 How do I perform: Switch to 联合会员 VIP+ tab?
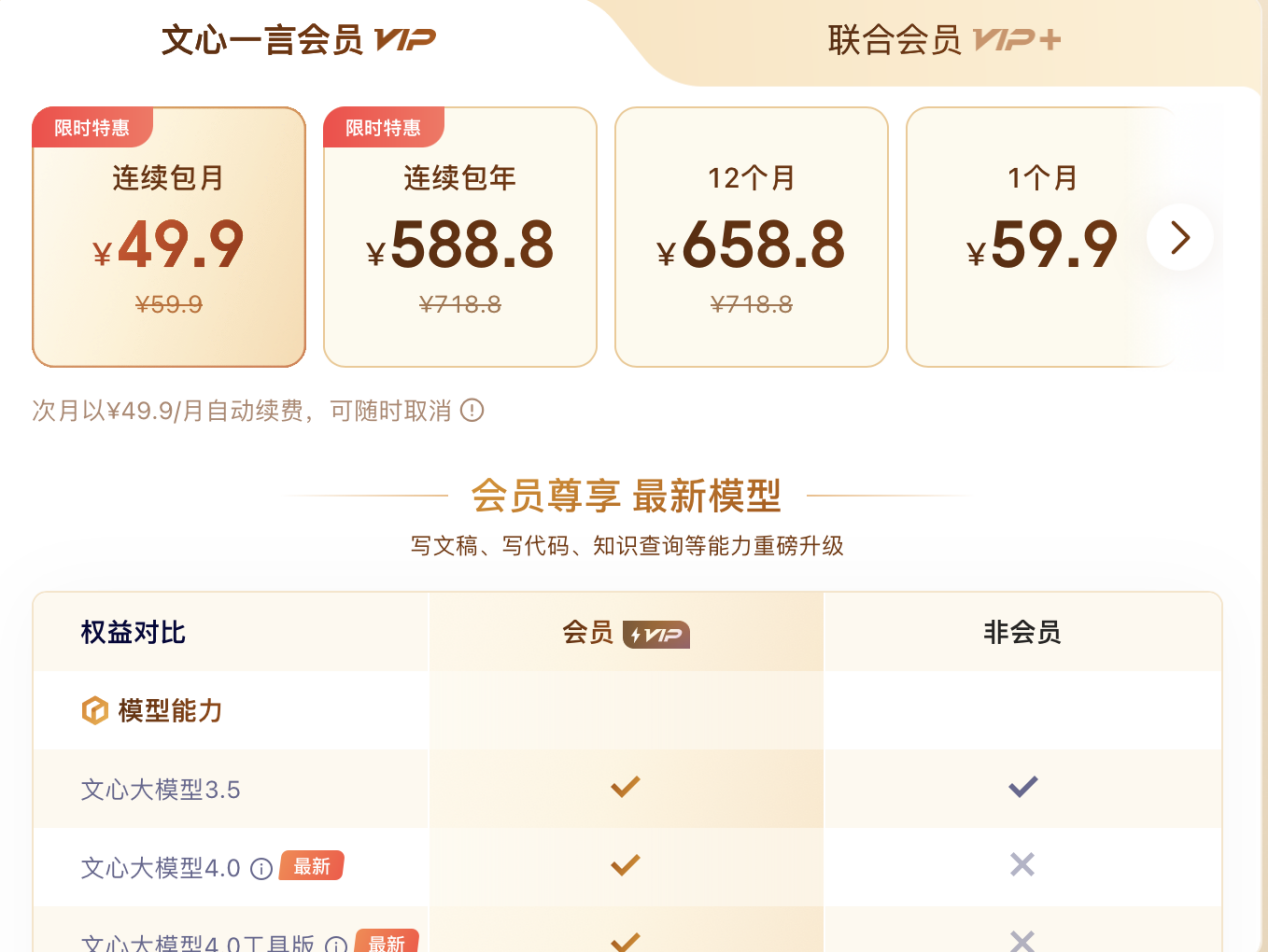coord(945,40)
